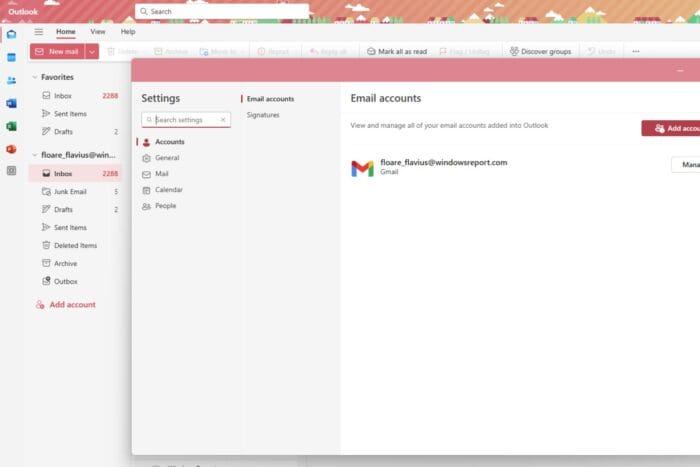The height and width of the screenshot is (467, 700).
Task: Open the Calendar icon in app rail
Action: (12, 57)
